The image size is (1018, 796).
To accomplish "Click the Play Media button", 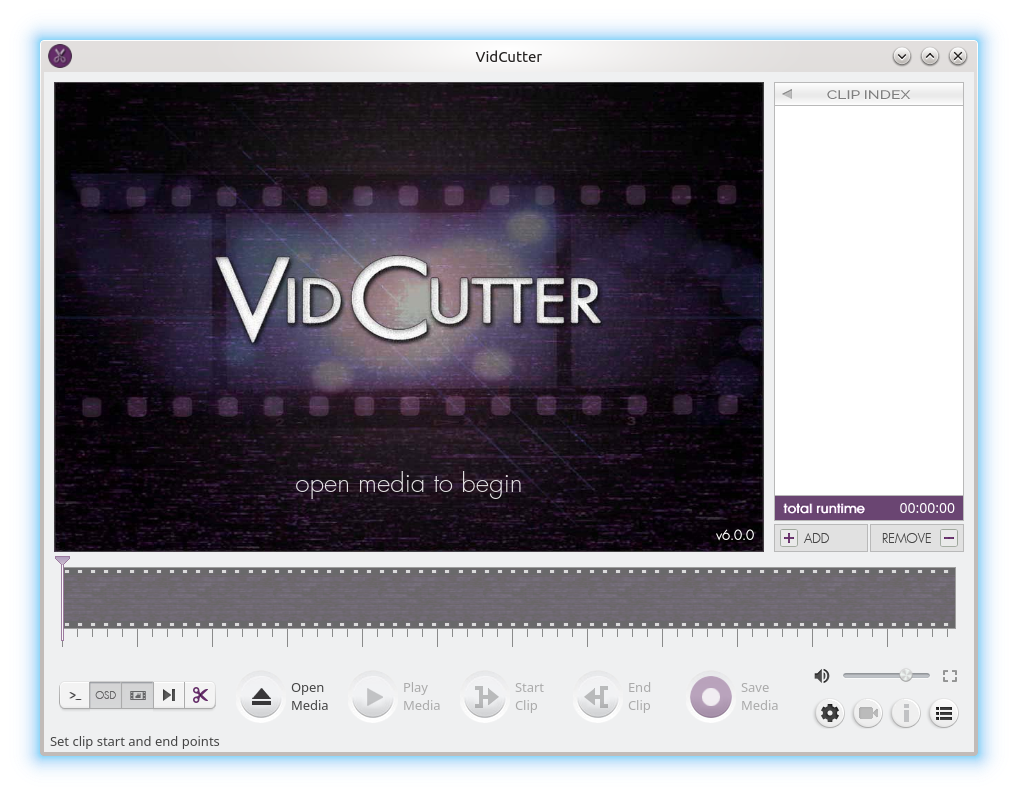I will pyautogui.click(x=373, y=697).
